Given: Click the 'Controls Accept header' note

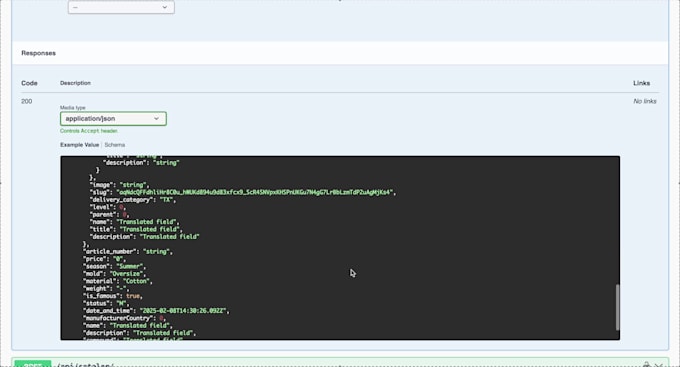Looking at the screenshot, I should 89,131.
